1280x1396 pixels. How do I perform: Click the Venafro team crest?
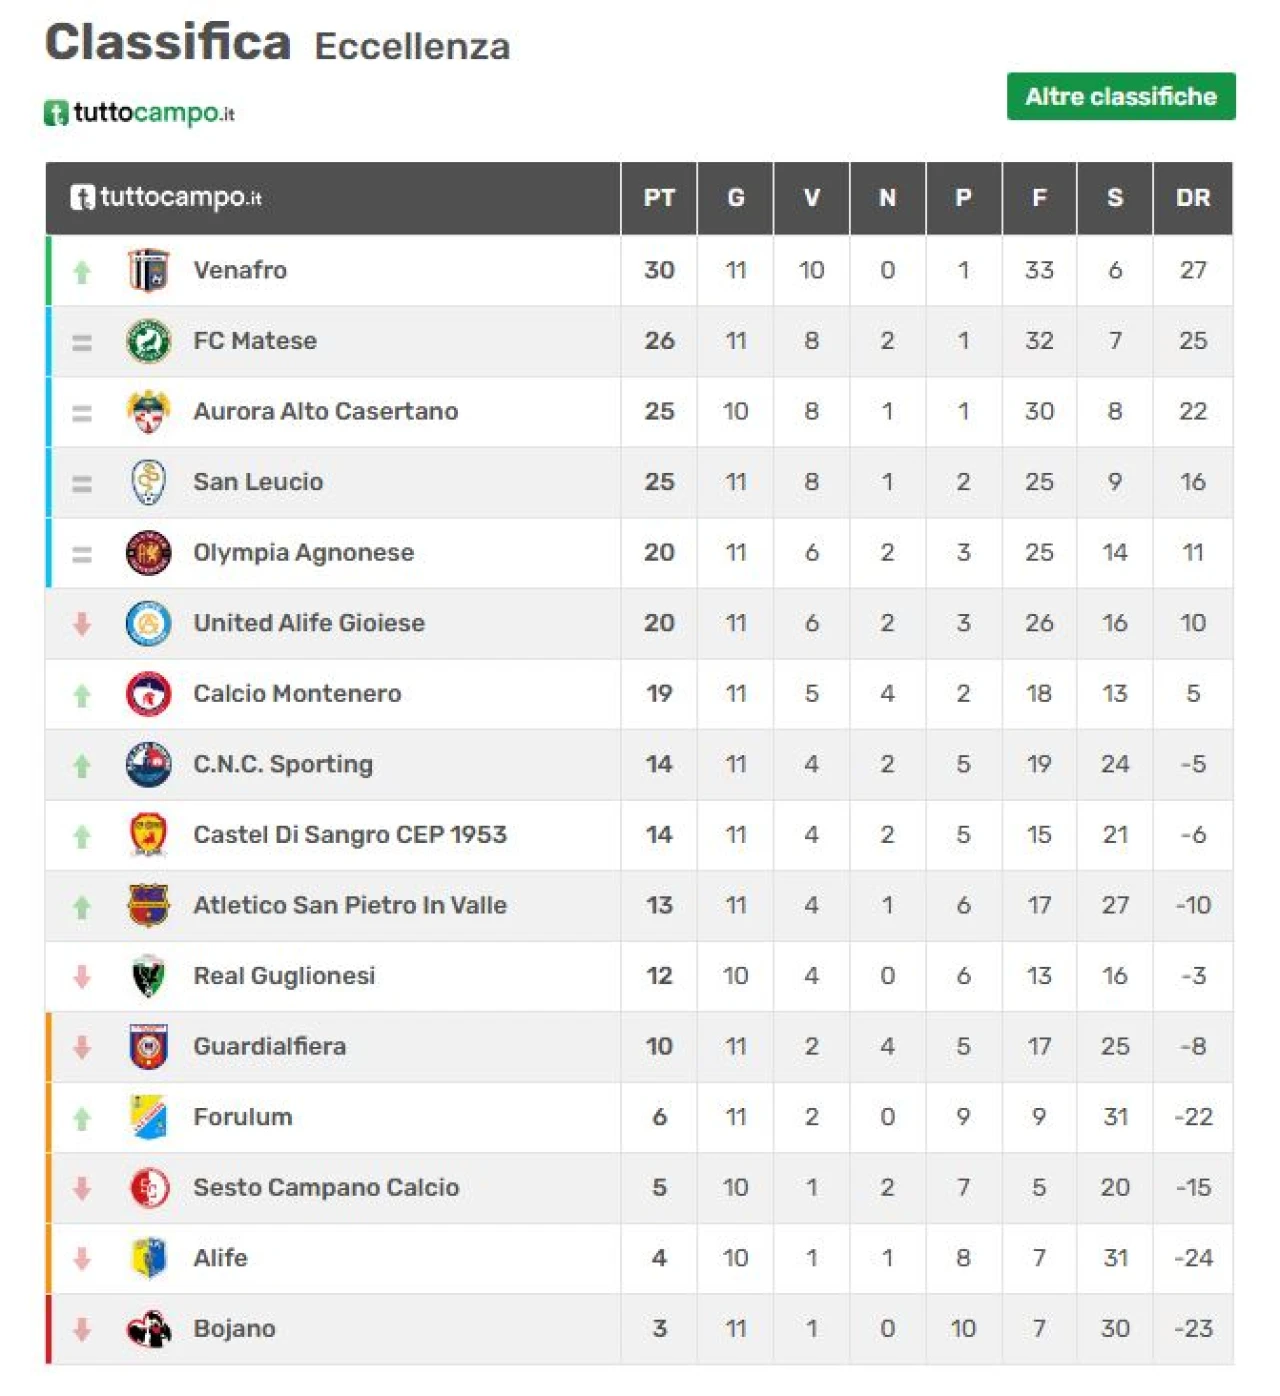click(148, 270)
